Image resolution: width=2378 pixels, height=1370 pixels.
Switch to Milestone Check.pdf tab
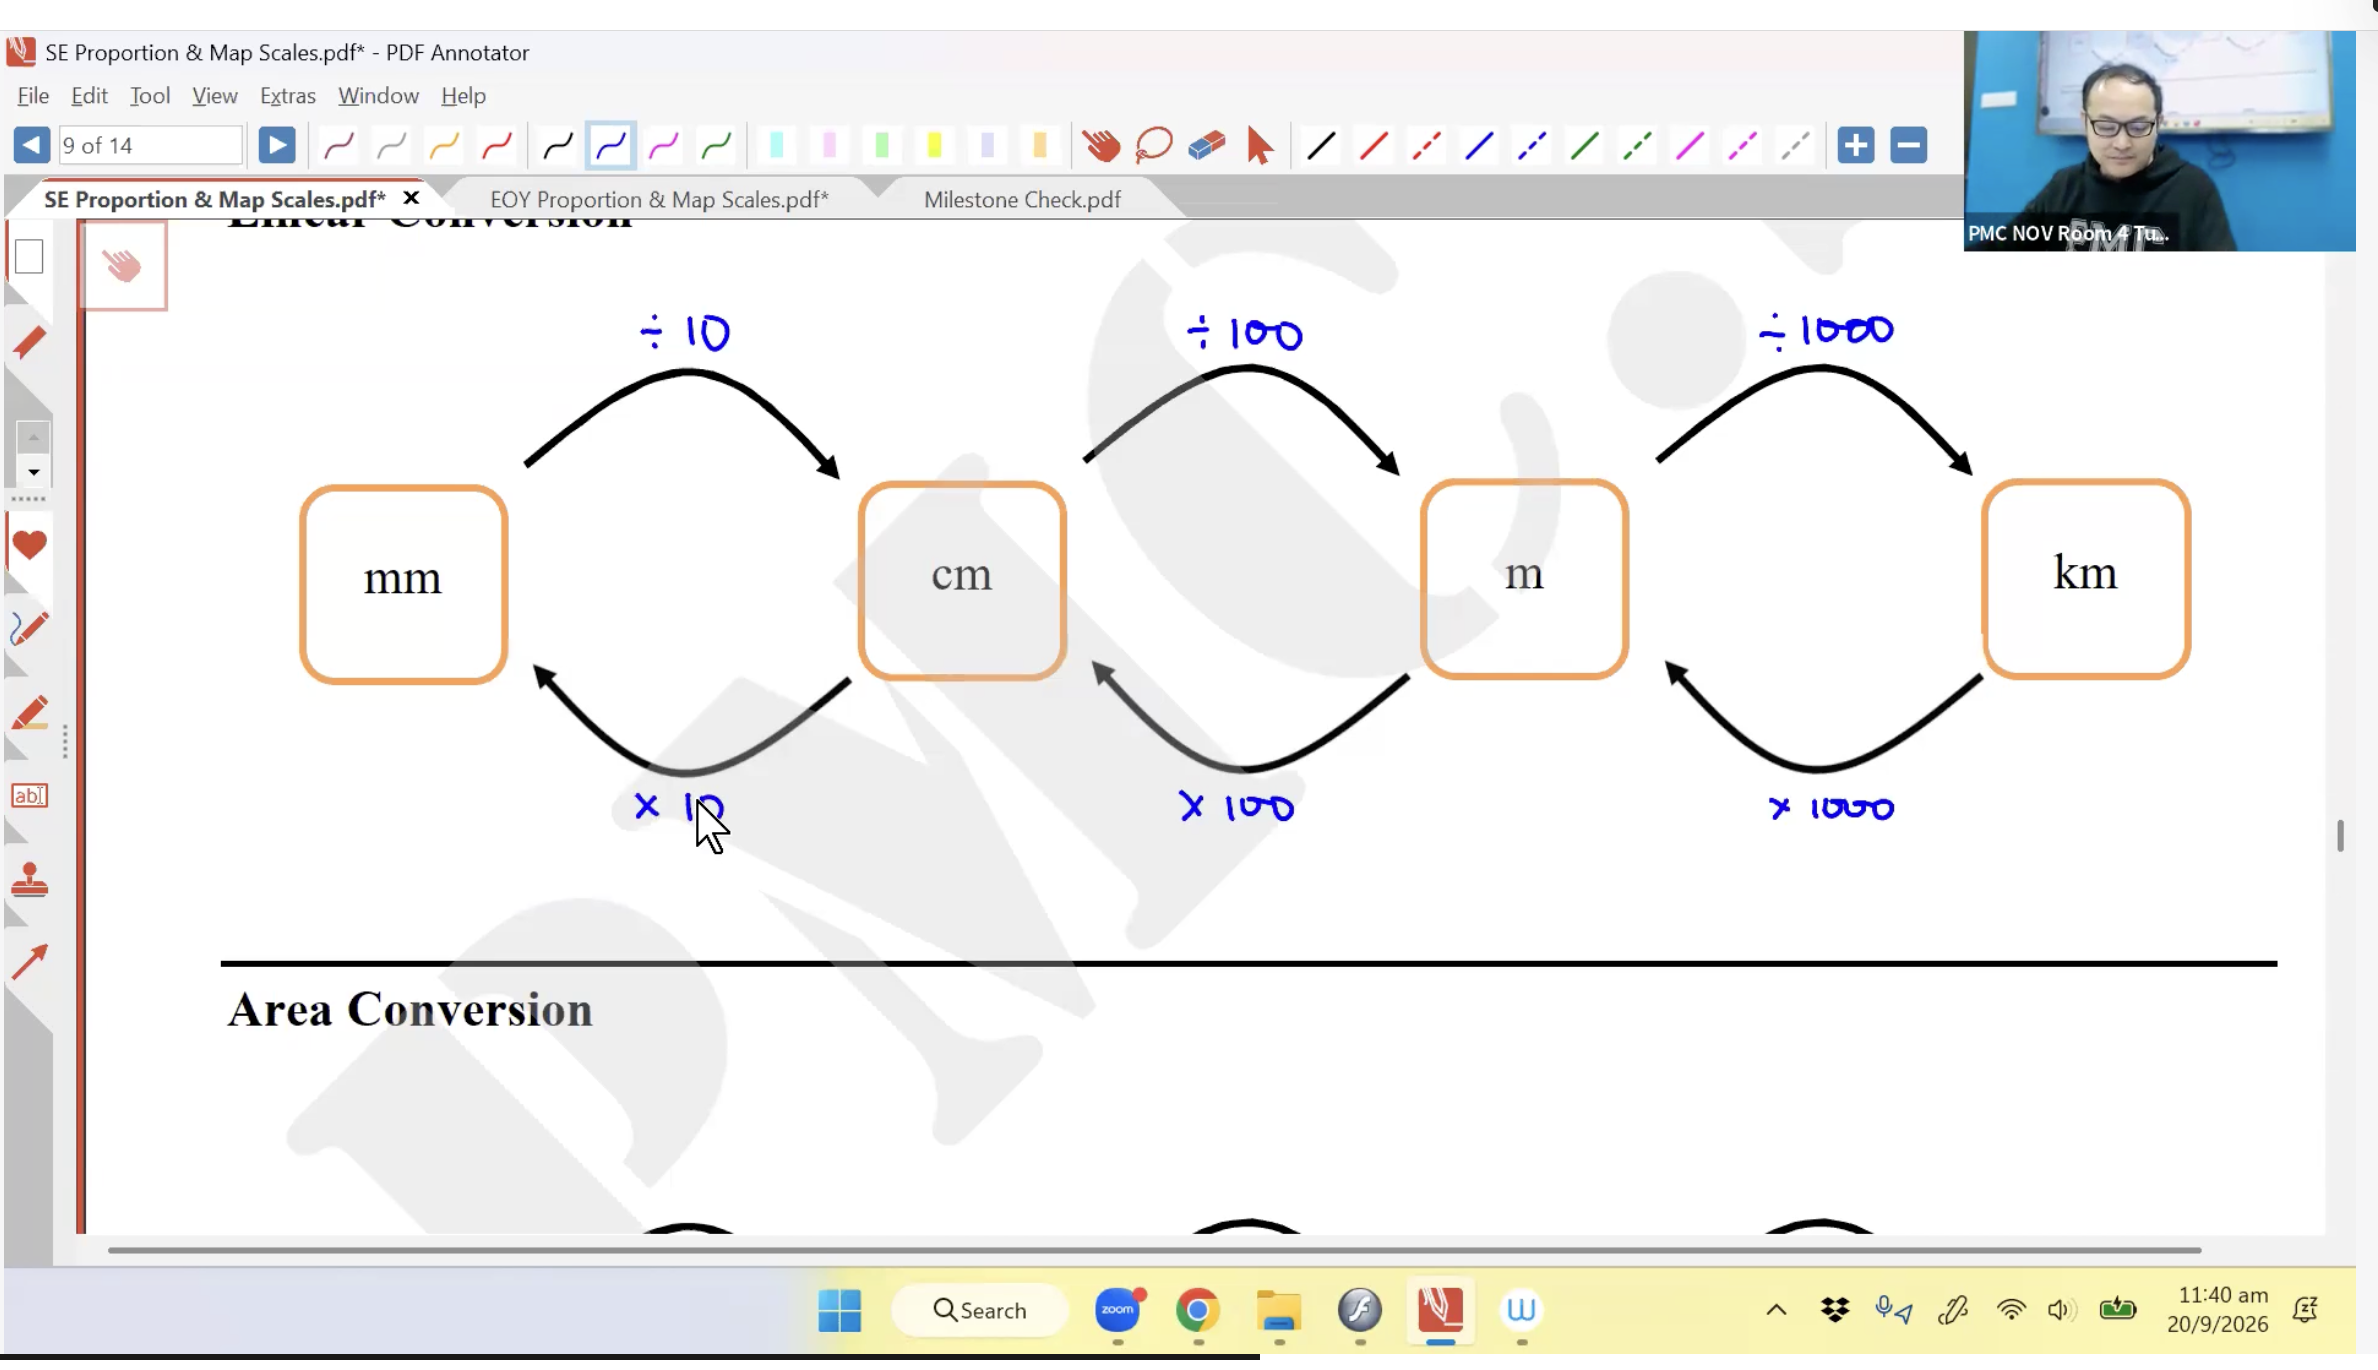point(1022,200)
